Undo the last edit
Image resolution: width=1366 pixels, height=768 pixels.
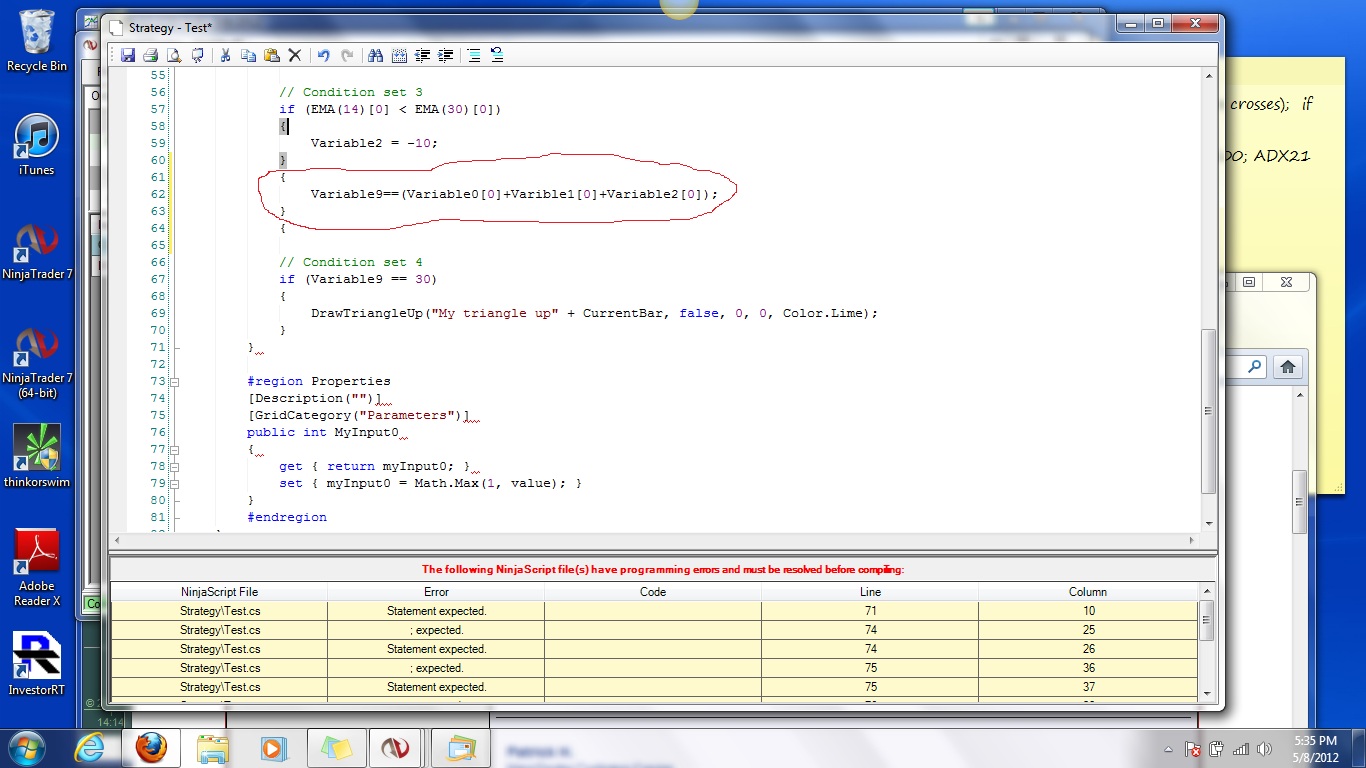pyautogui.click(x=323, y=56)
